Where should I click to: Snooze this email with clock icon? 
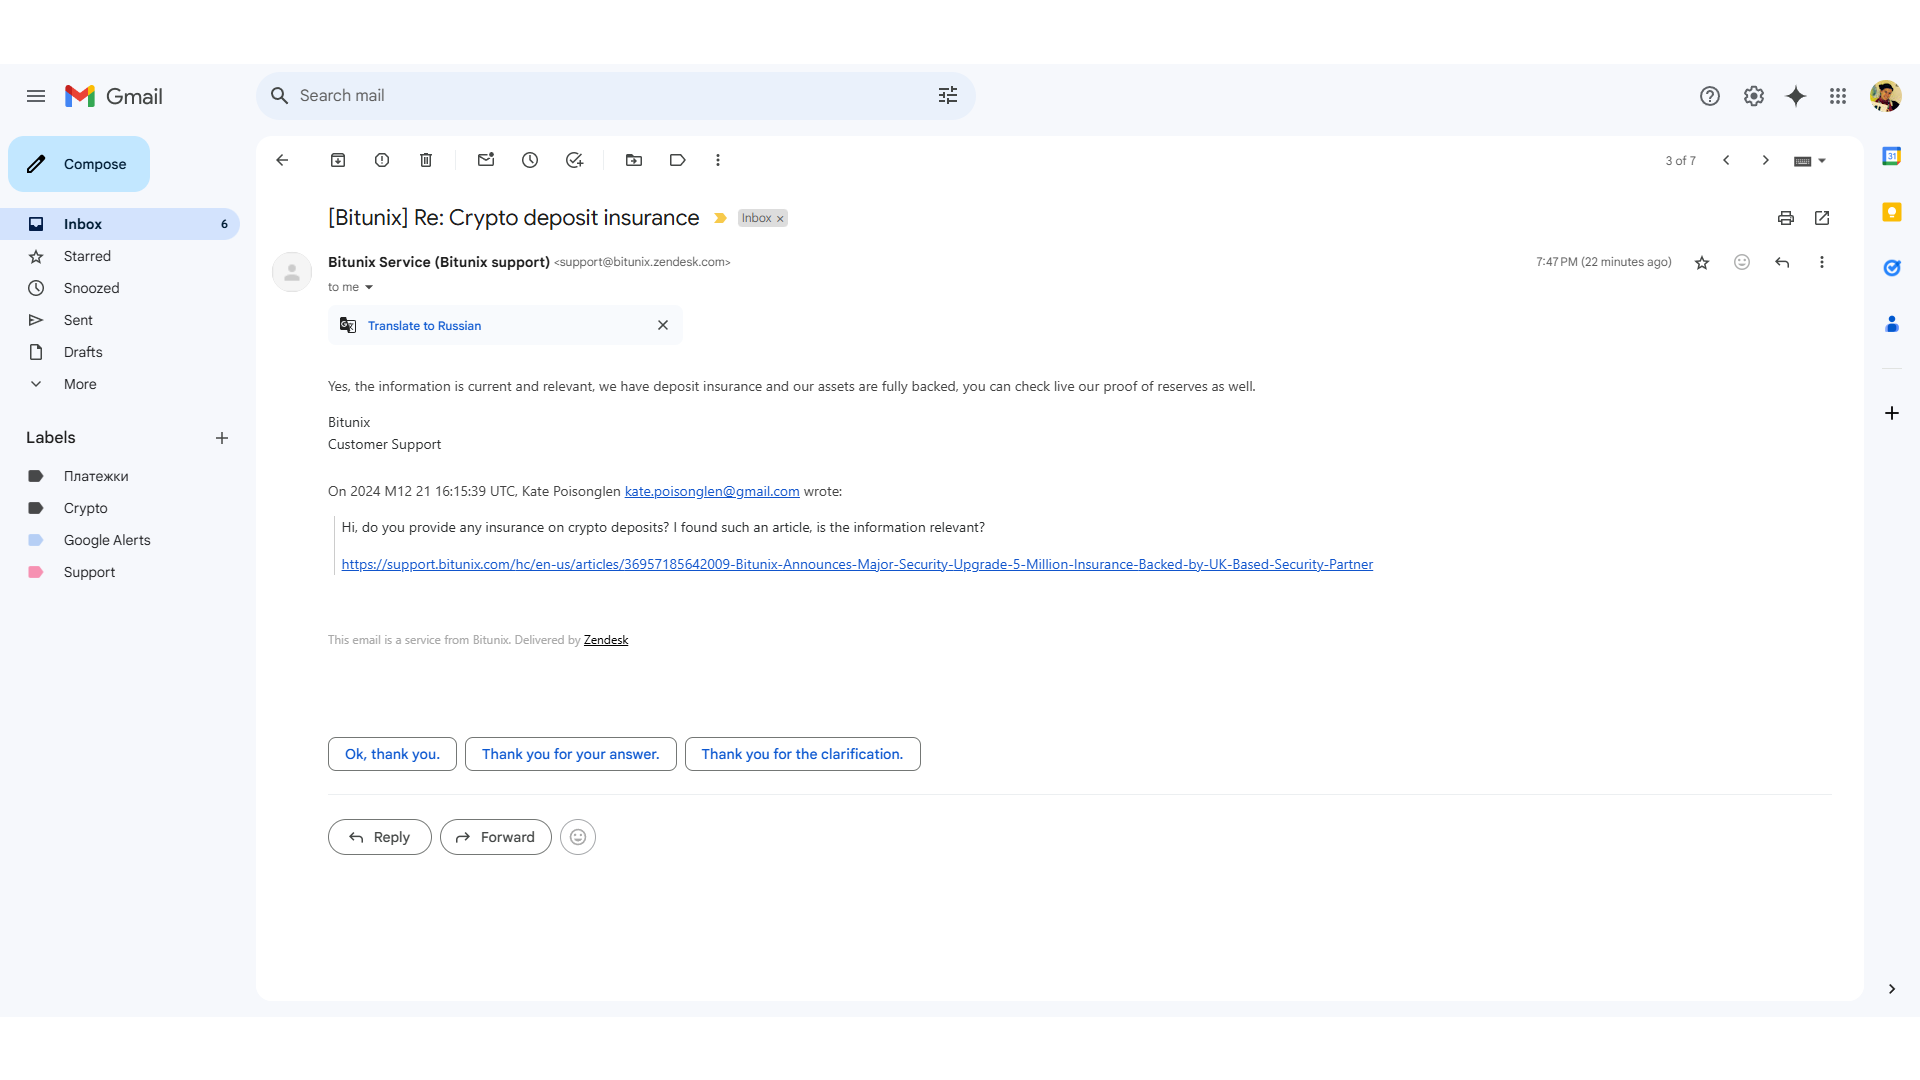pos(530,160)
